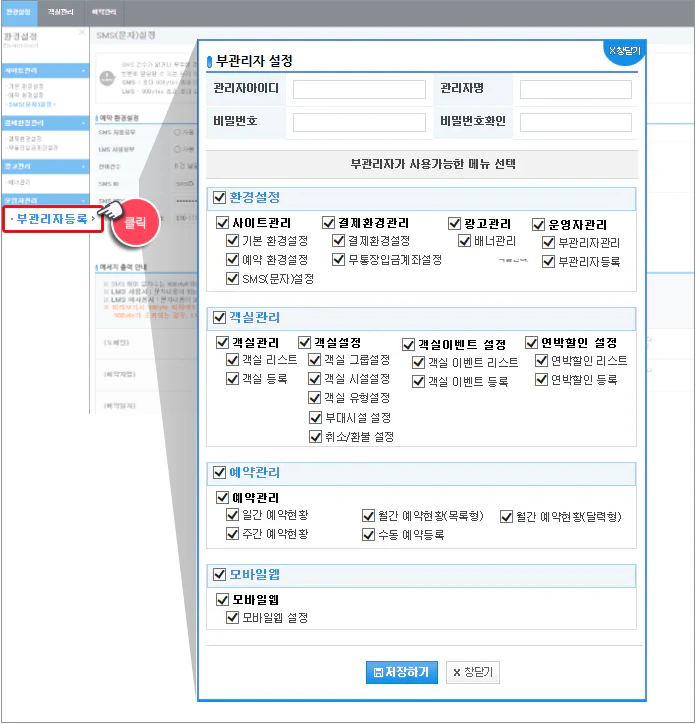The width and height of the screenshot is (696, 724).
Task: Open SMS(문자)설정 in the sidebar
Action: coord(30,104)
